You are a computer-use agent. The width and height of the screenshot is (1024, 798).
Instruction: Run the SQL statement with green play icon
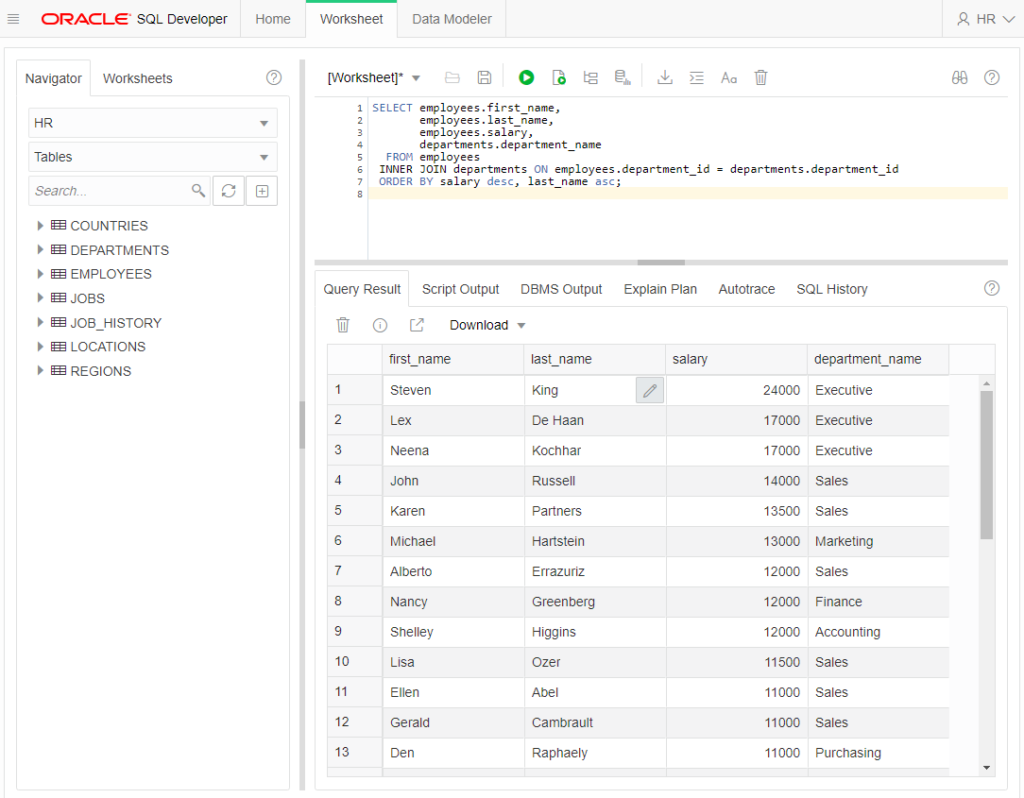[526, 78]
